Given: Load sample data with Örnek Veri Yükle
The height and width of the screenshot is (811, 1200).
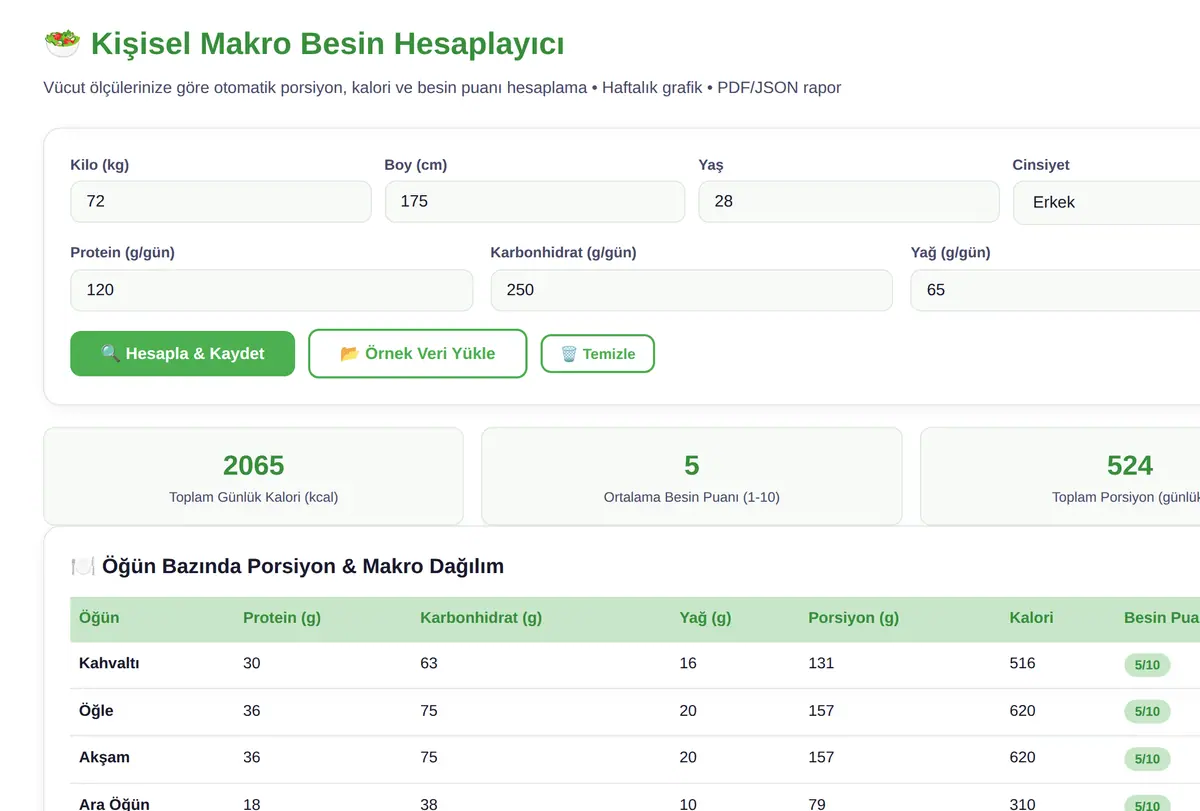Looking at the screenshot, I should (417, 354).
